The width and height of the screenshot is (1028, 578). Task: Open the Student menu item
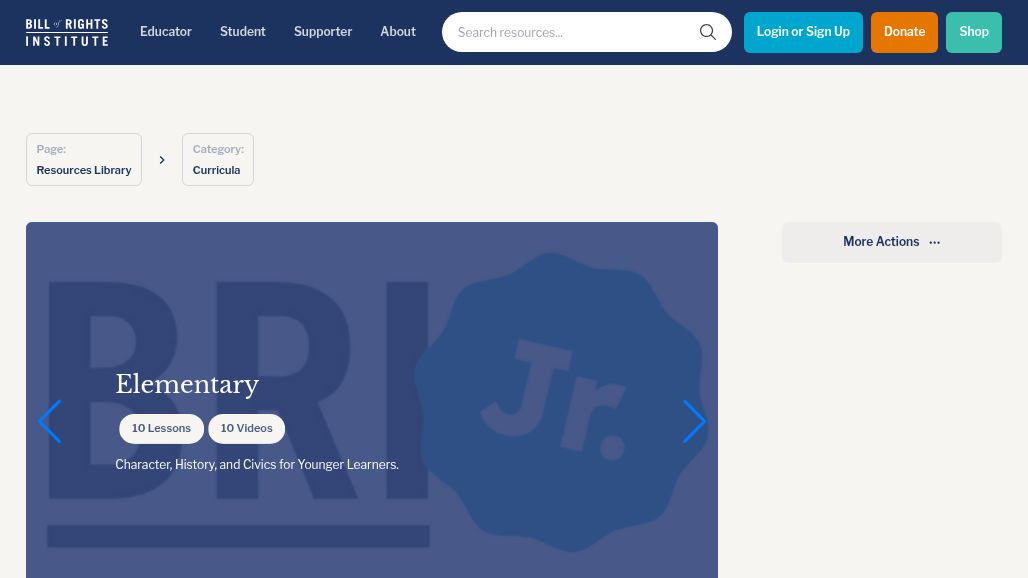click(243, 31)
